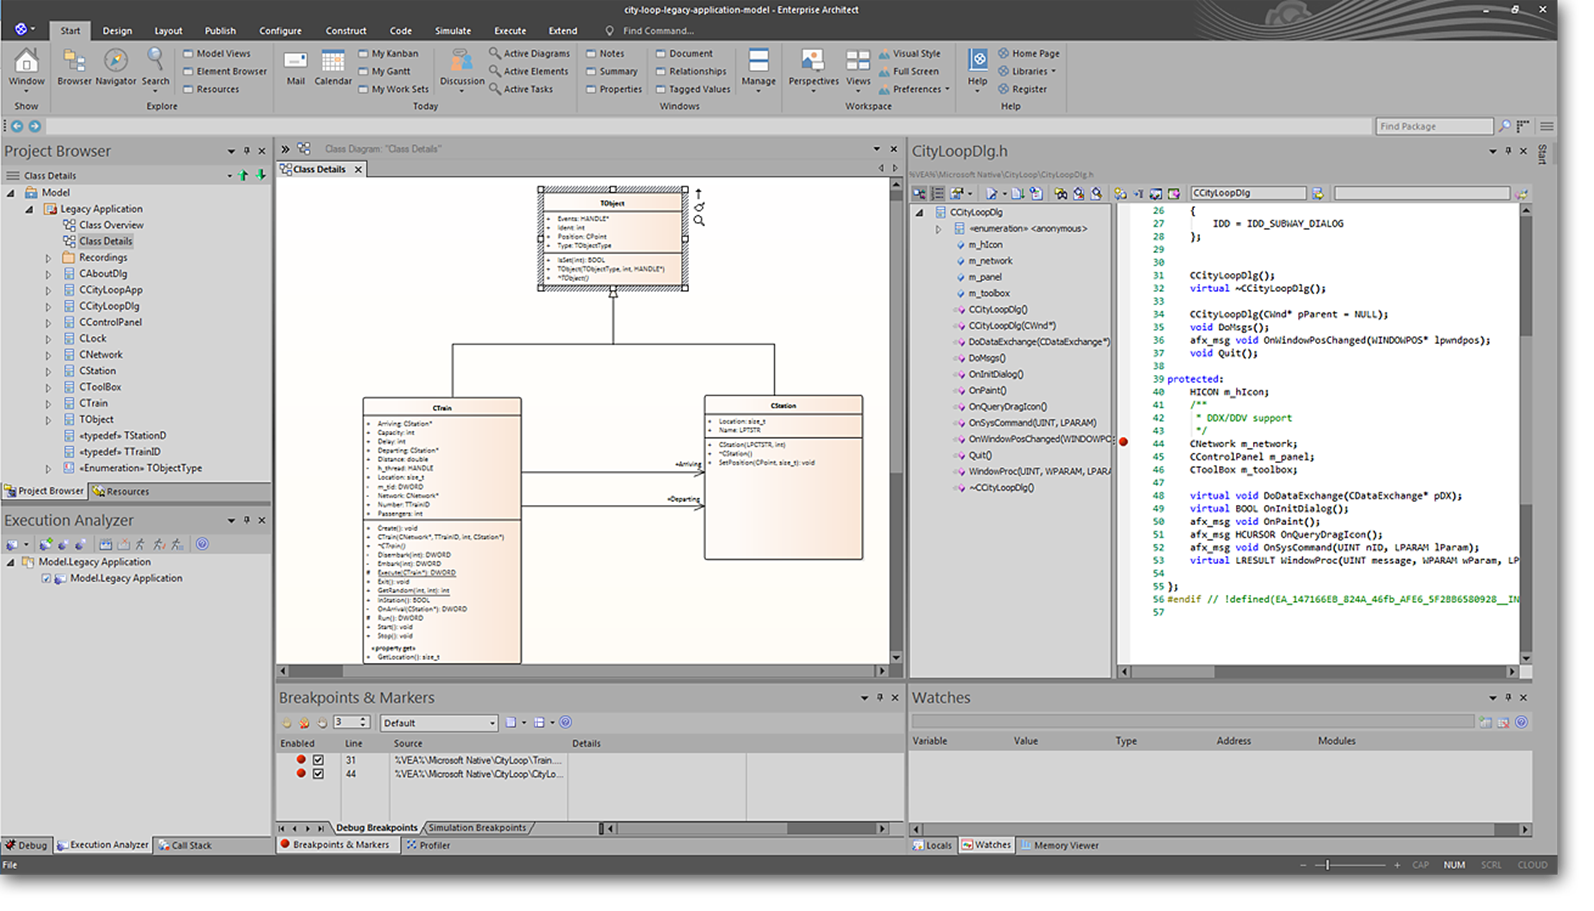Viewport: 1594px width, 911px height.
Task: Open the Perspectives icon
Action: tap(813, 61)
